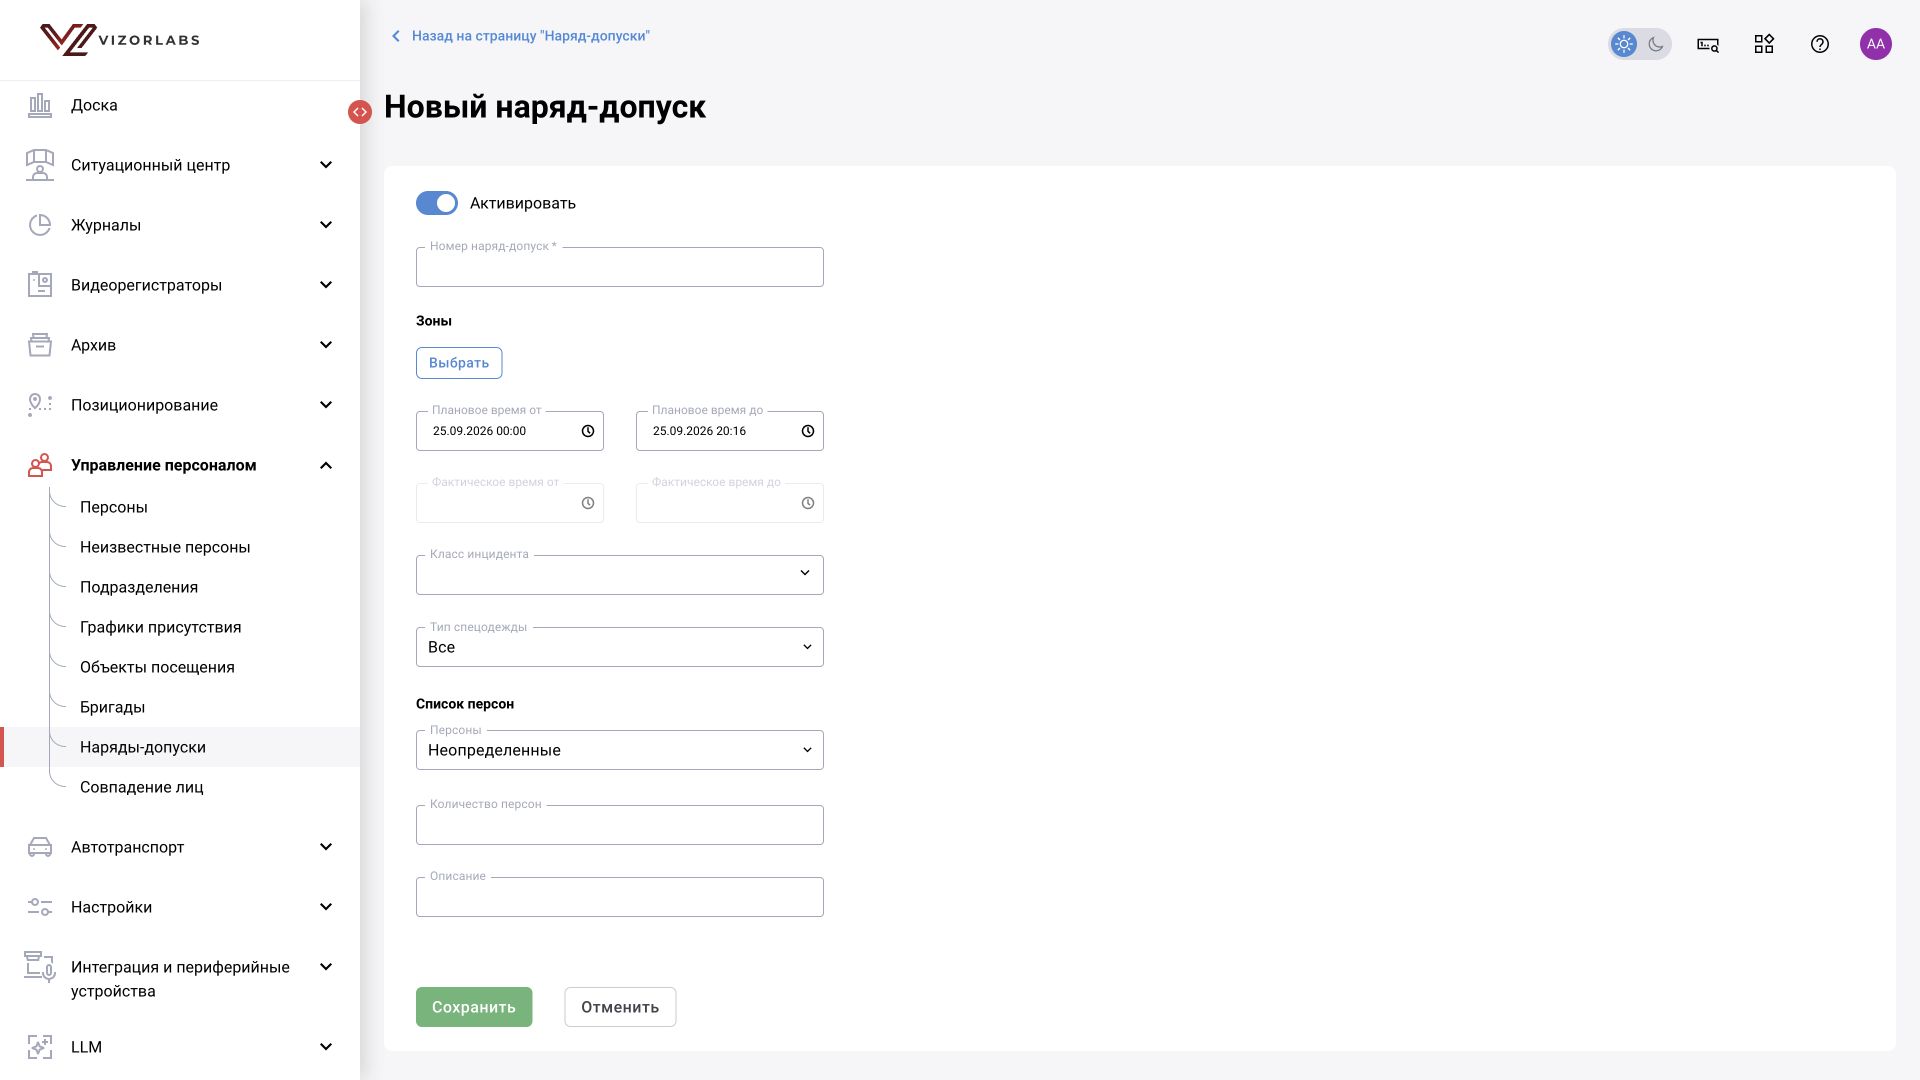
Task: Click the Сохранить button
Action: coord(474,1007)
